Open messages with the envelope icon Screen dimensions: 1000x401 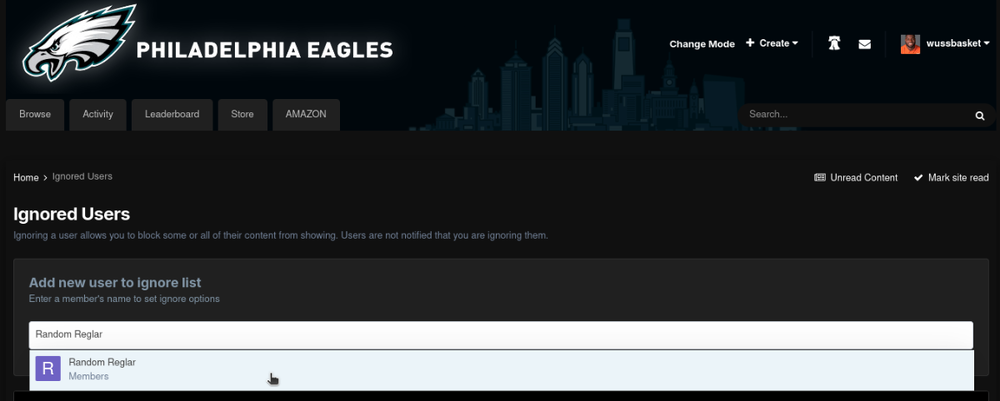(x=865, y=44)
